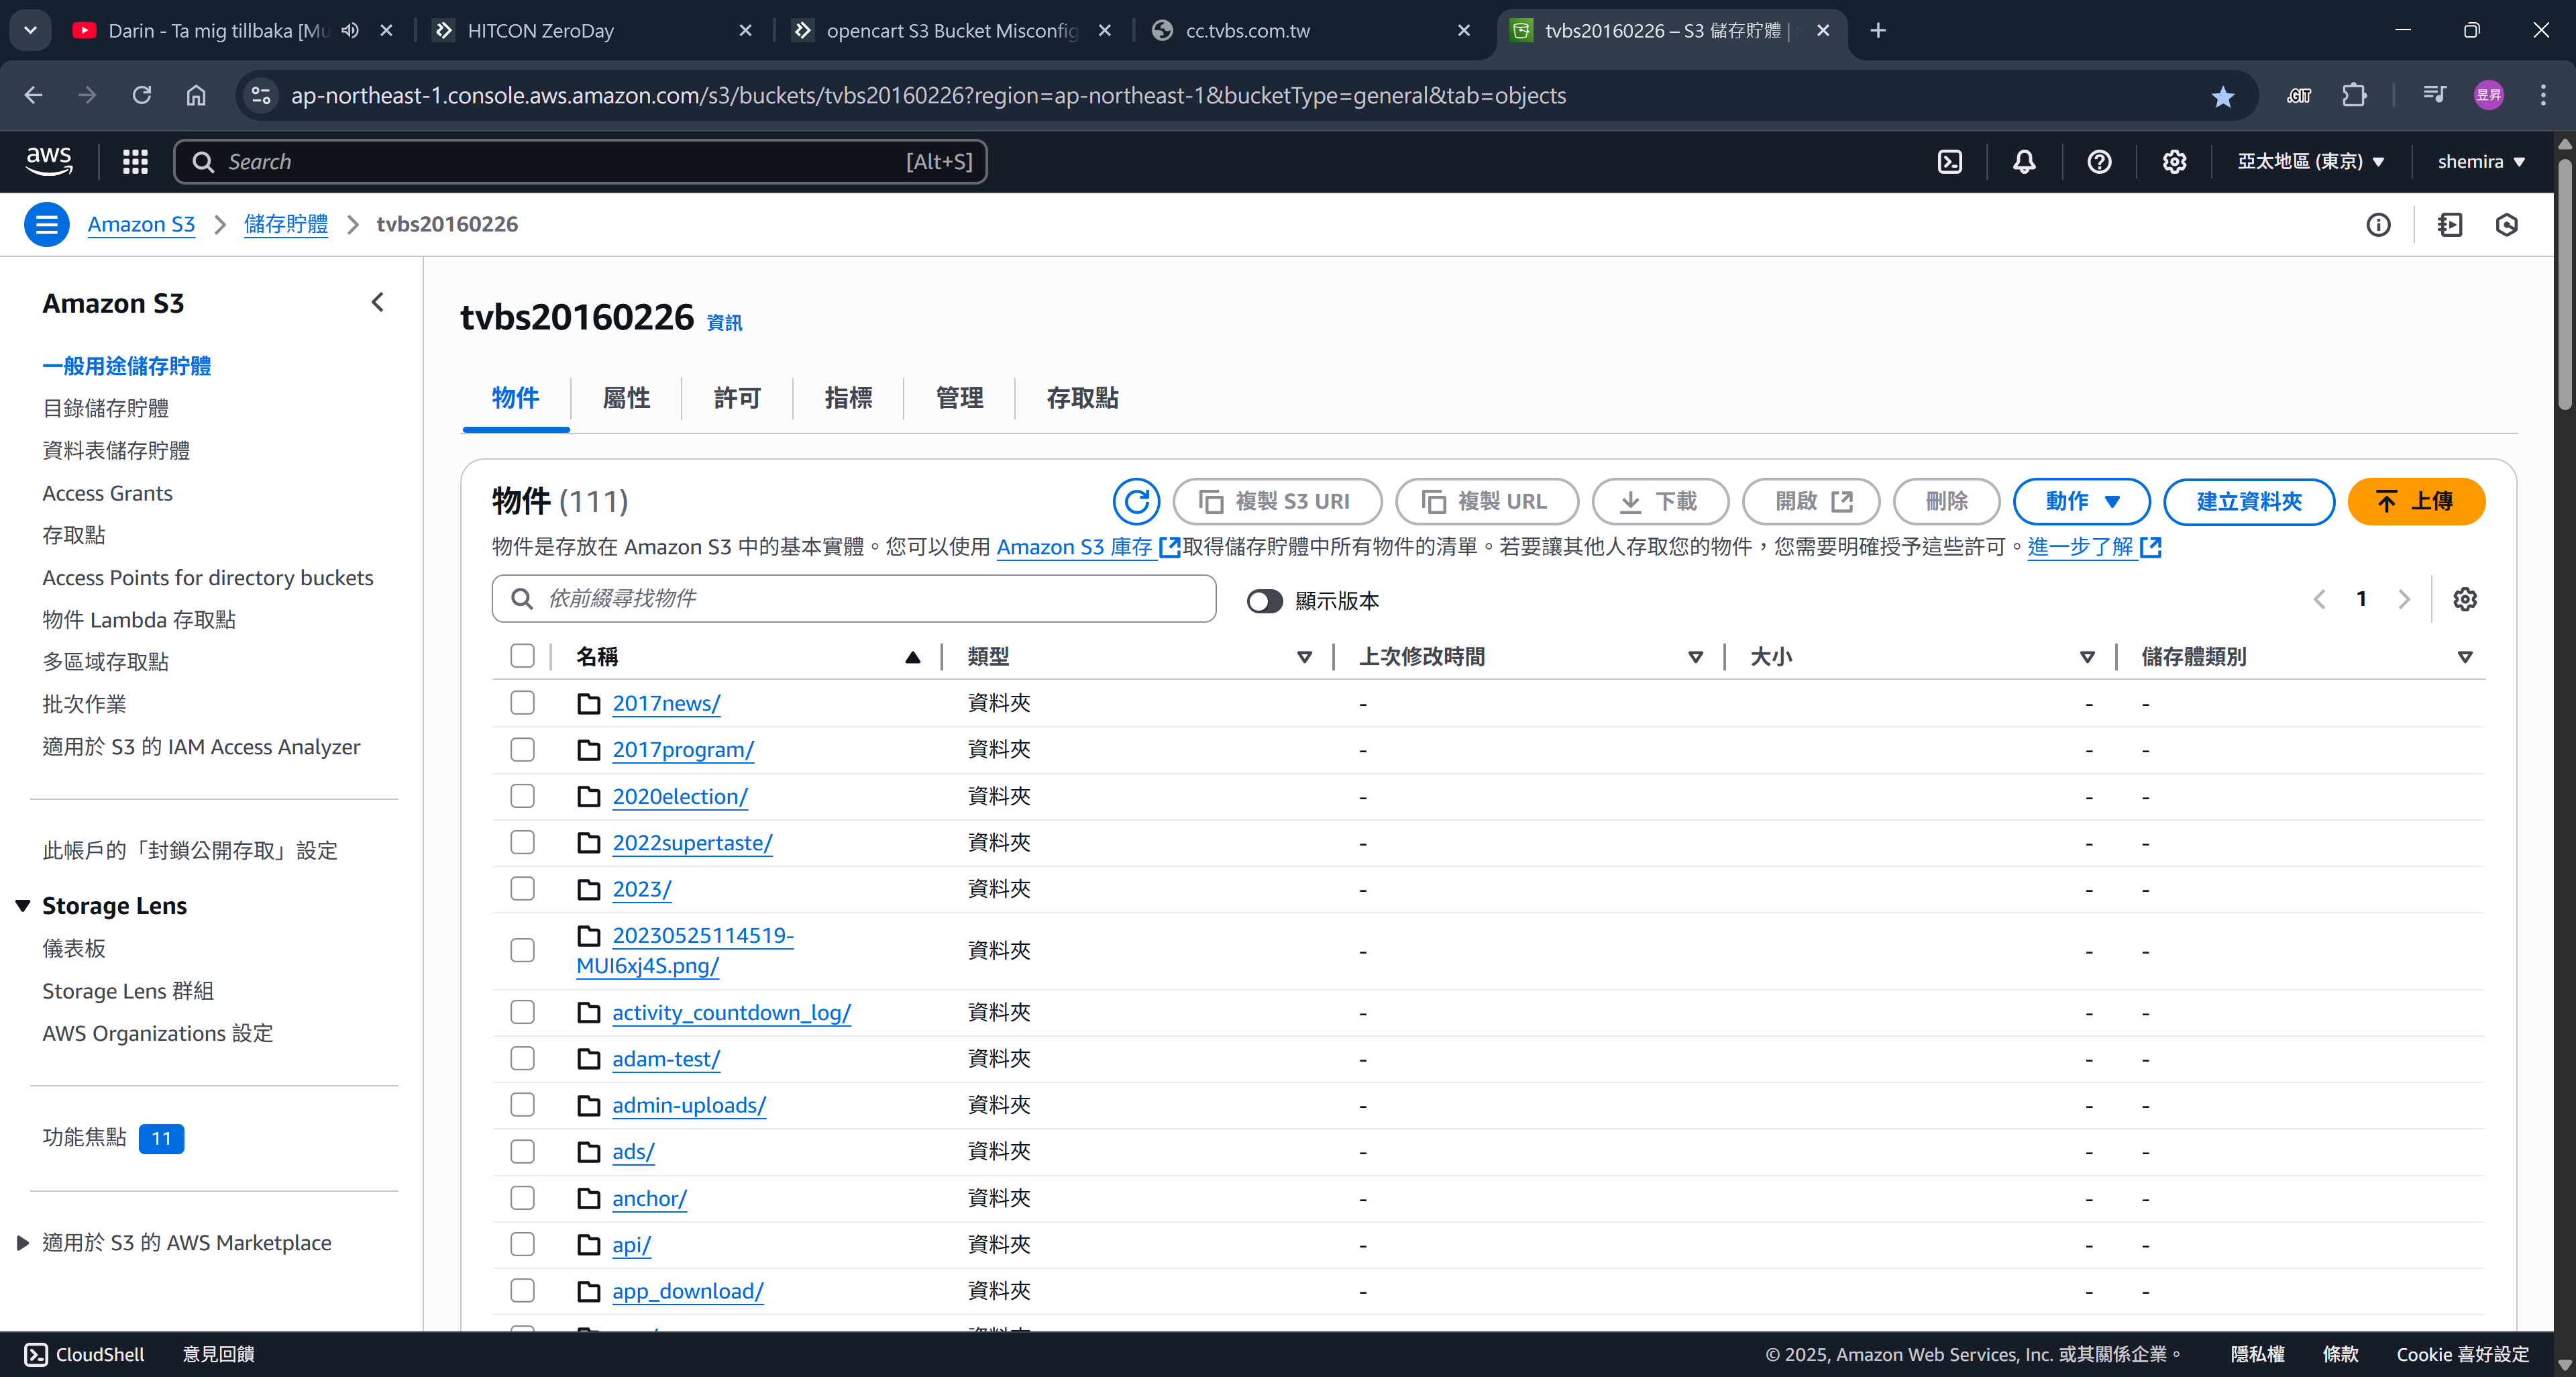Check the 2017news/ folder checkbox
The image size is (2576, 1377).
pos(522,703)
